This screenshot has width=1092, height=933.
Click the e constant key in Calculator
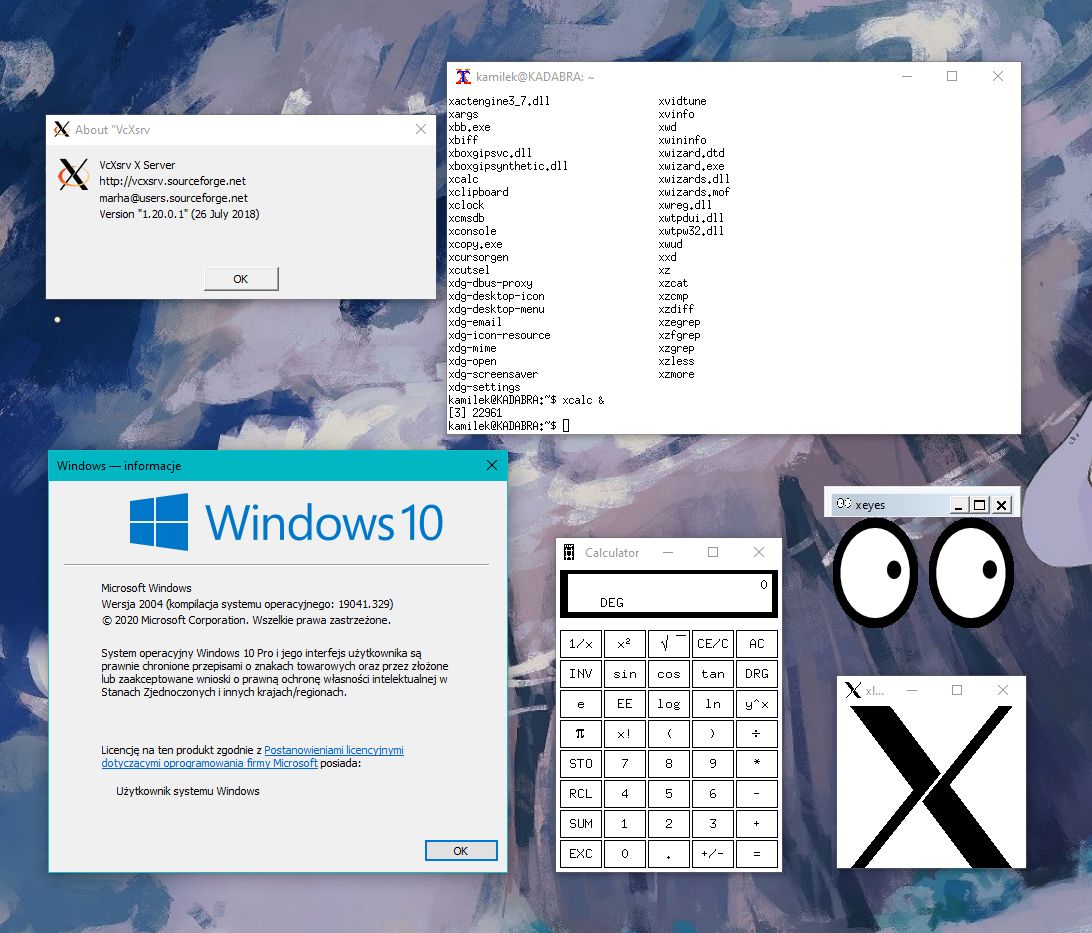pyautogui.click(x=581, y=704)
